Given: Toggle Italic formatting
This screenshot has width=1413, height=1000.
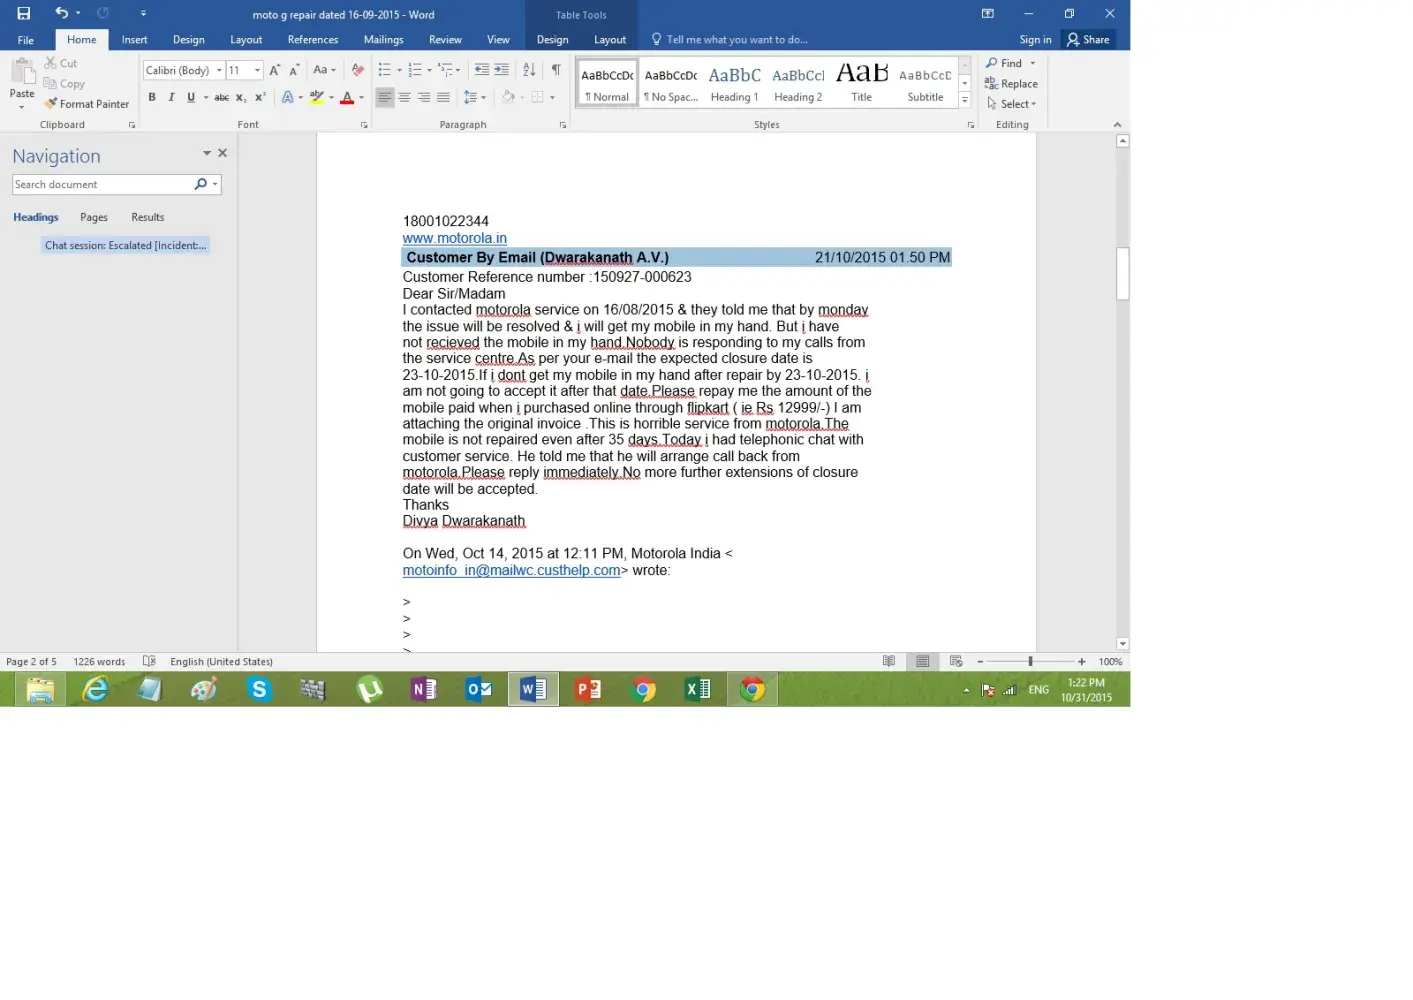Looking at the screenshot, I should click(171, 98).
